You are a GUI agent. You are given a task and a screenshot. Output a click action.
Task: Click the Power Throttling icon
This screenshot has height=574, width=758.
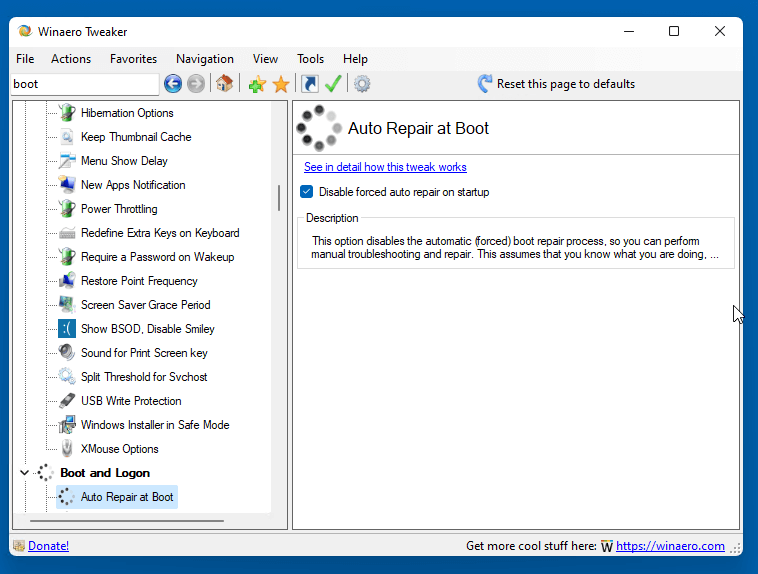(x=67, y=209)
